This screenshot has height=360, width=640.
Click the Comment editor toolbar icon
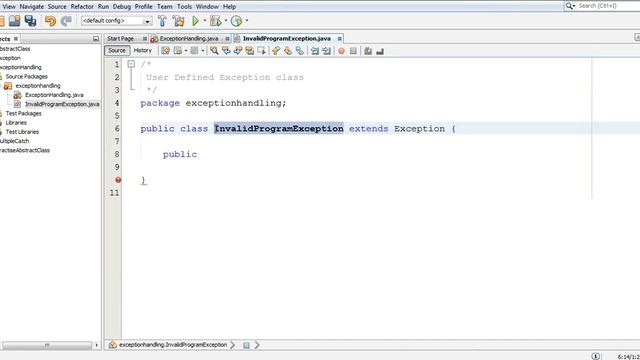pyautogui.click(x=368, y=51)
